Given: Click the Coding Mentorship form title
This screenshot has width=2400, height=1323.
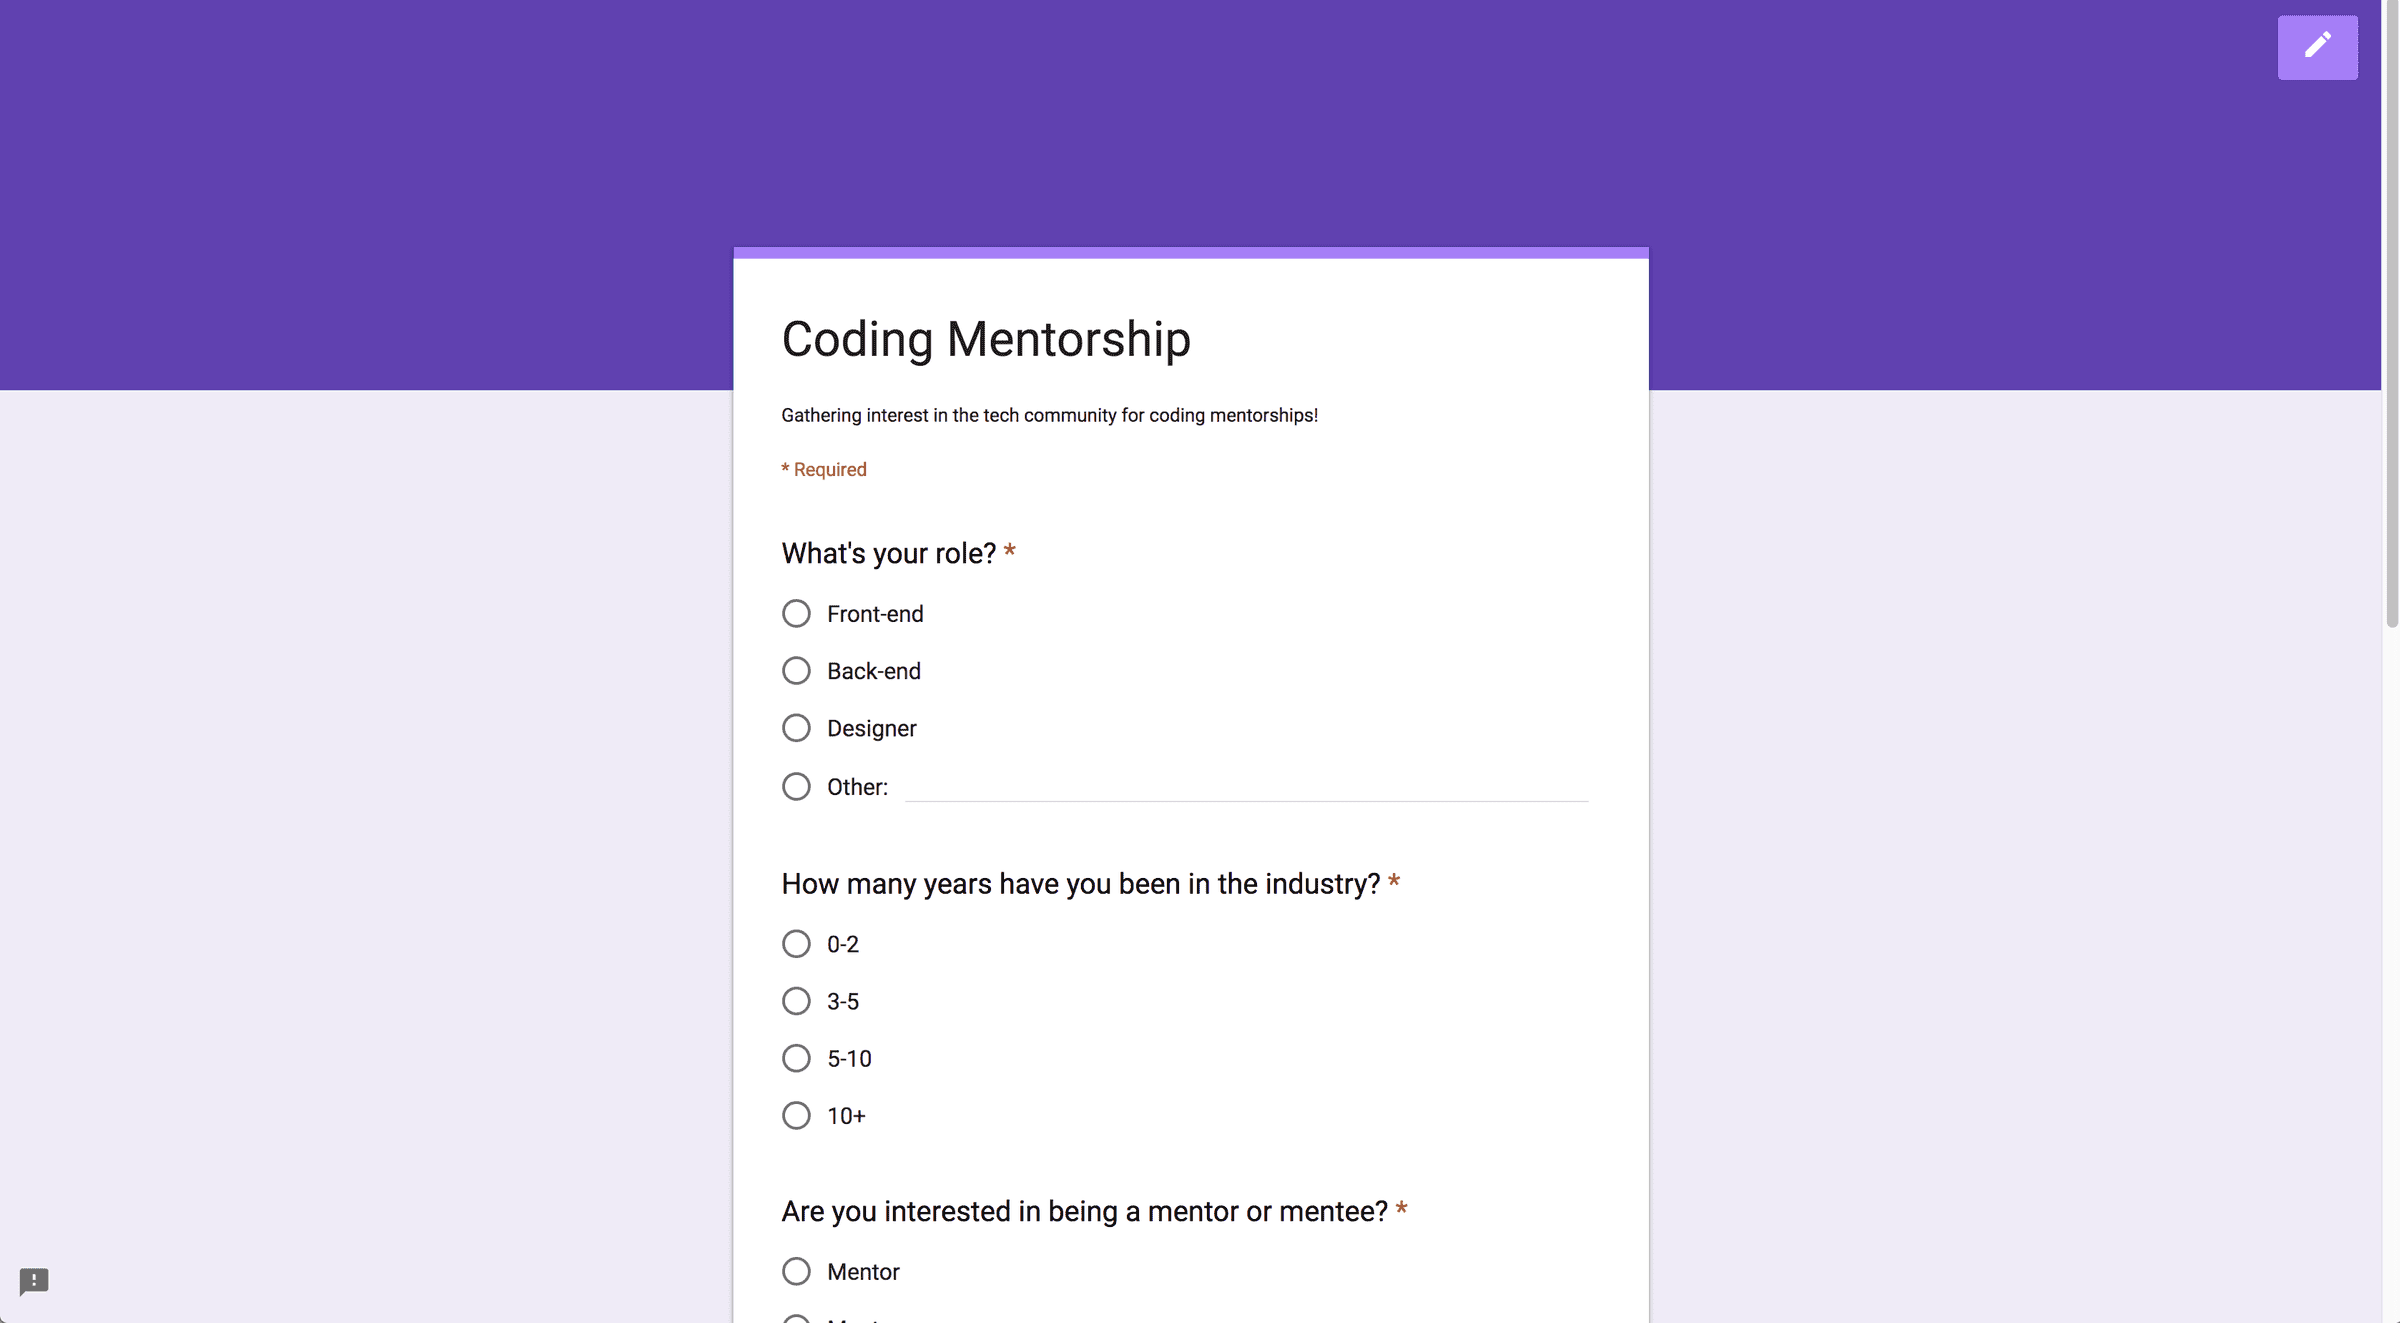Looking at the screenshot, I should click(x=985, y=339).
